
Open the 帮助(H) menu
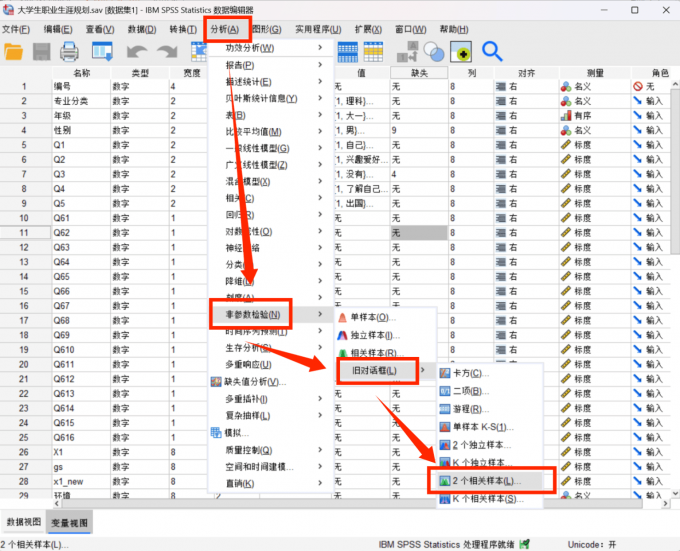454,29
